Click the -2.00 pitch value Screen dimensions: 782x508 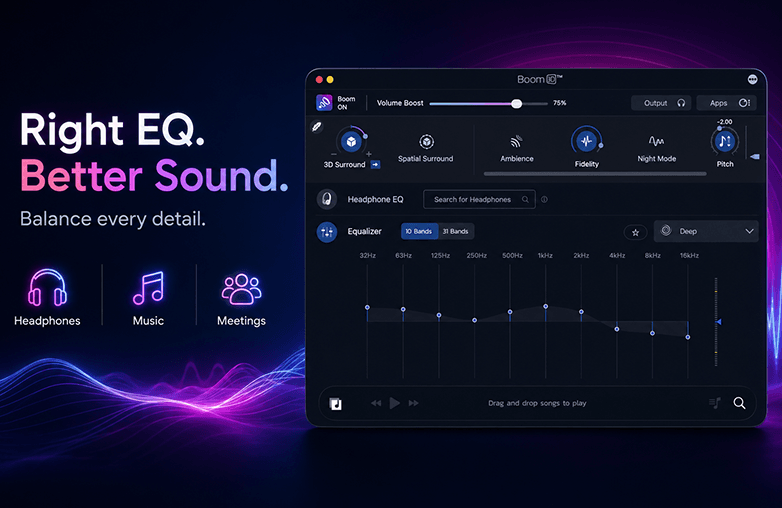coord(724,122)
